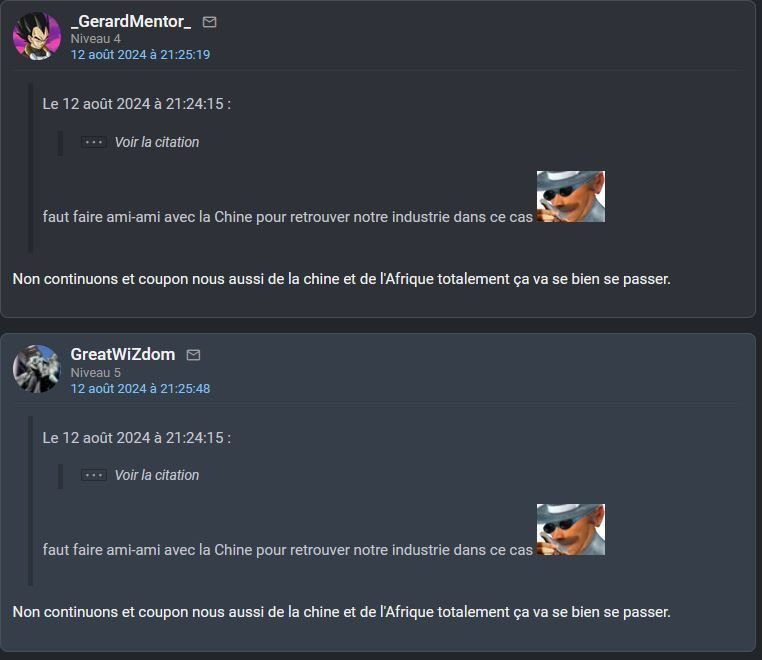Screen dimensions: 762x660
Task: Show "Voir la citation" in _GerardMentor_'s post
Action: click(x=156, y=142)
